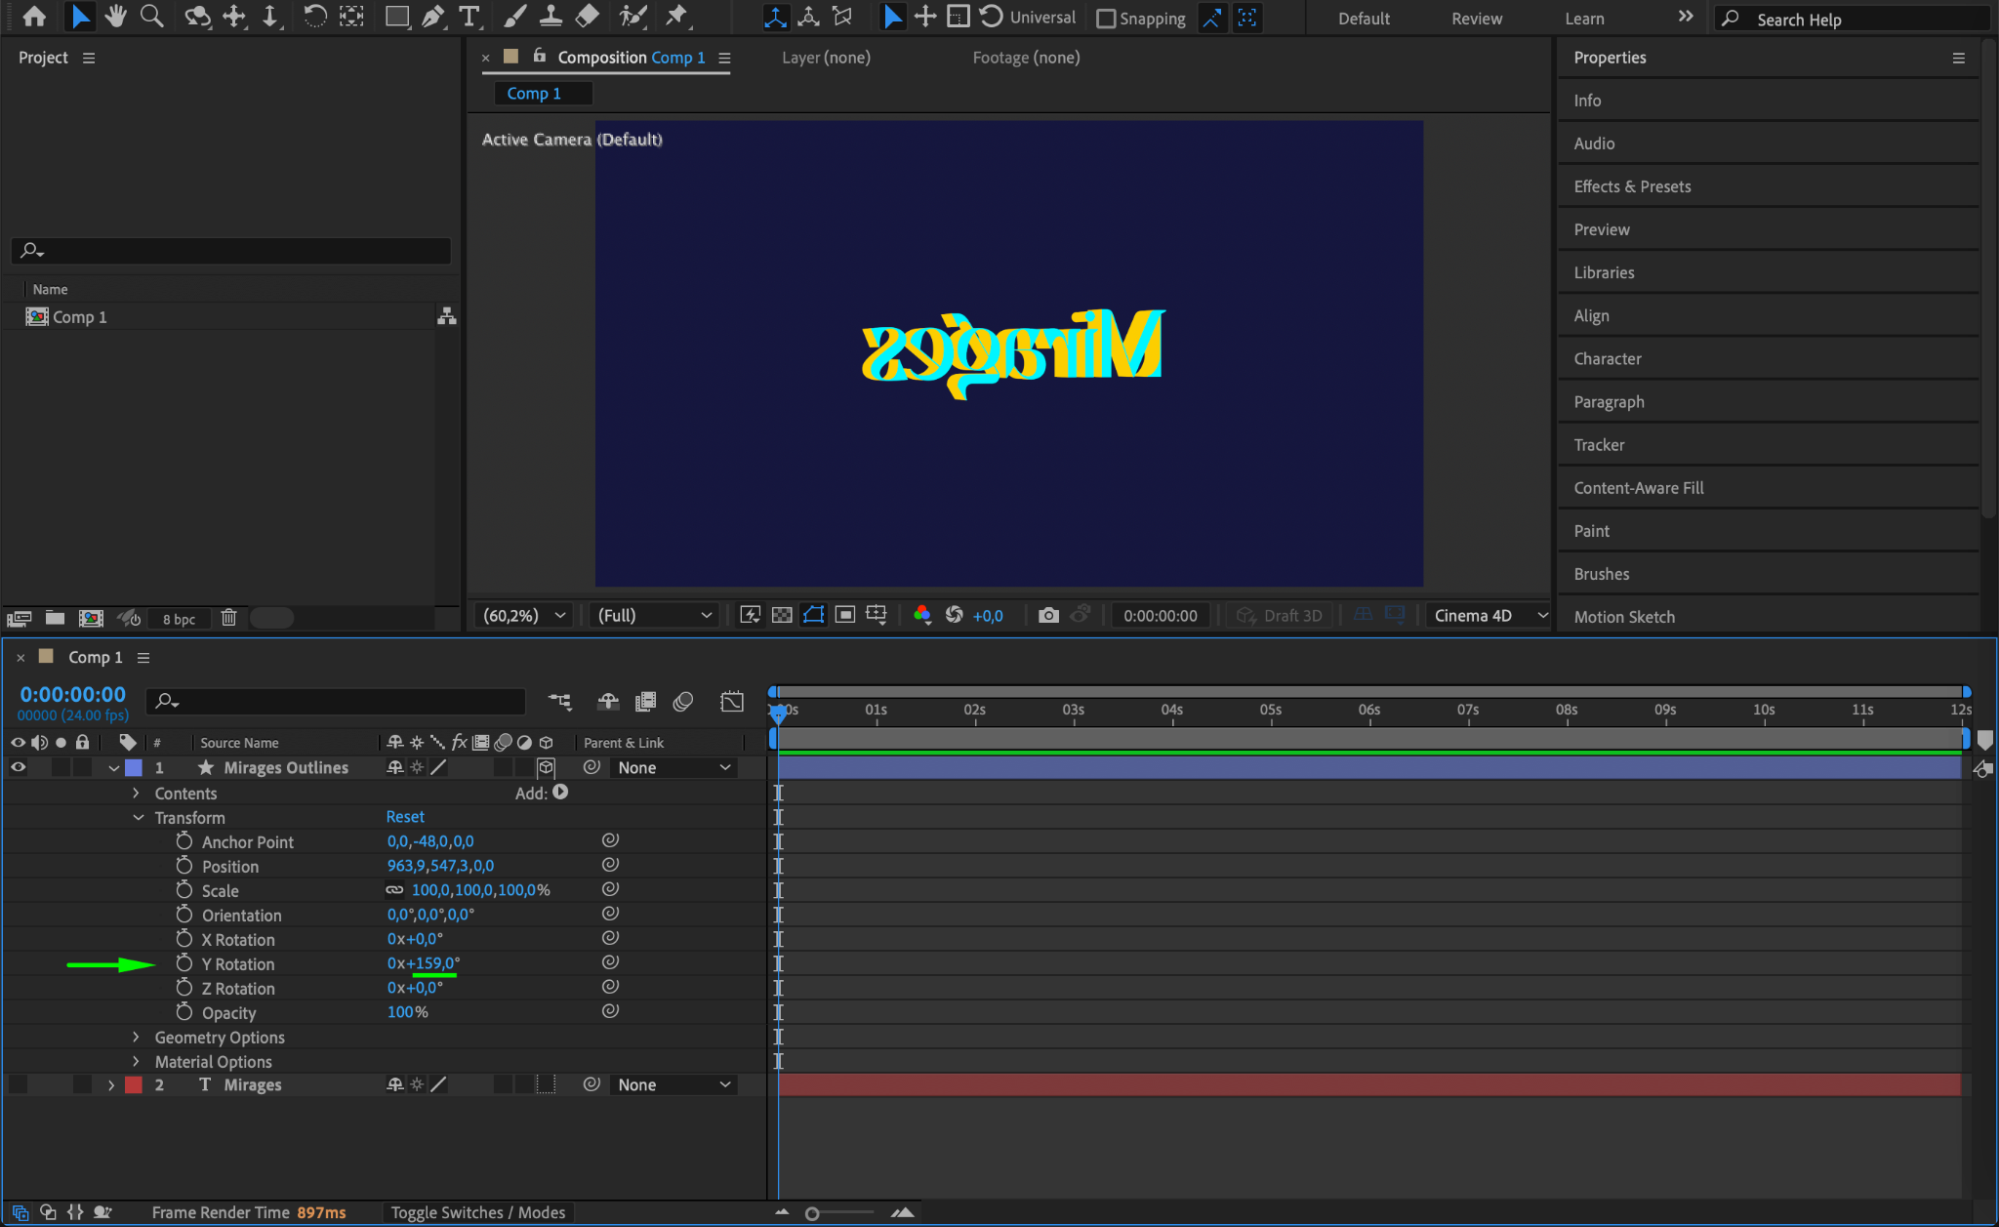Click the Rectangle shape tool
1999x1227 pixels.
click(397, 16)
